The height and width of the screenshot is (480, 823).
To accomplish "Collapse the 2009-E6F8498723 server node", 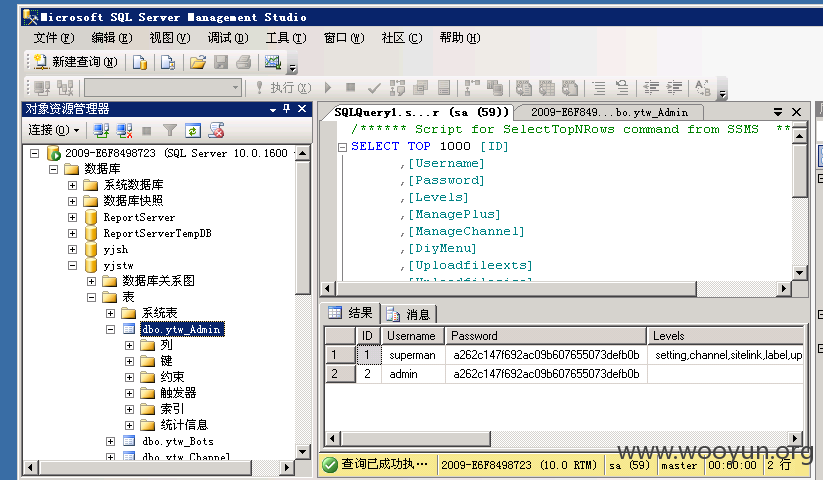I will (x=35, y=154).
